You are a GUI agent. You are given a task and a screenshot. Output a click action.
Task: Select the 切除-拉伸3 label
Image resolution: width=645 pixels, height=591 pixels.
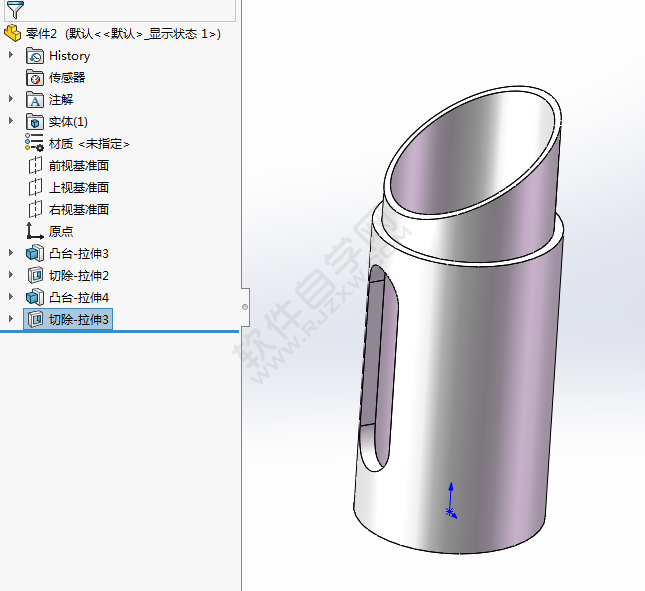click(79, 319)
